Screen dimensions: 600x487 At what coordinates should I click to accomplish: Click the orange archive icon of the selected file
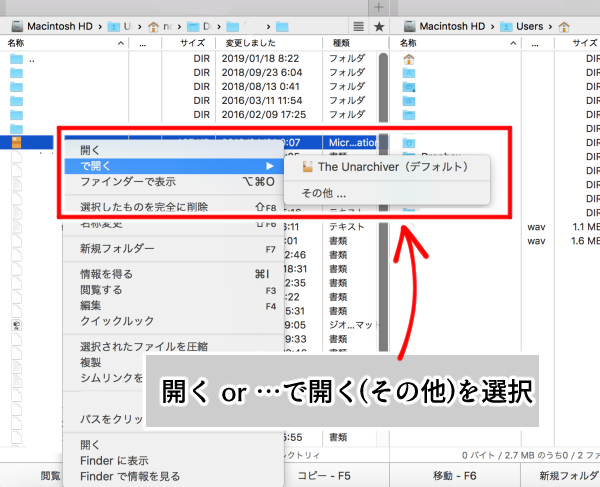coord(16,143)
